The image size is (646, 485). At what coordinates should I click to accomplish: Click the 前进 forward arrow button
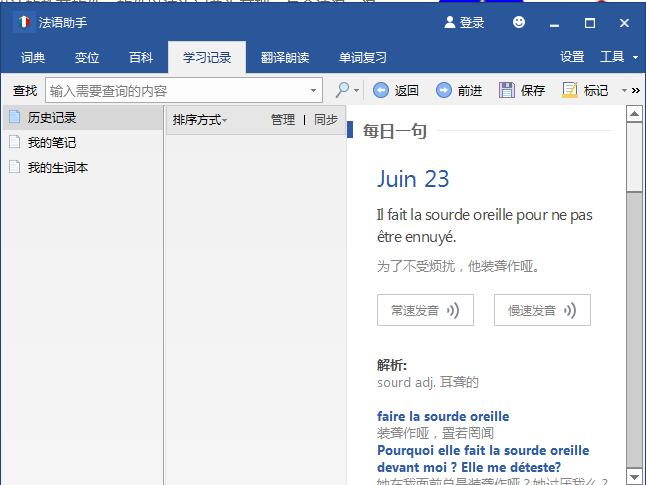tap(444, 90)
